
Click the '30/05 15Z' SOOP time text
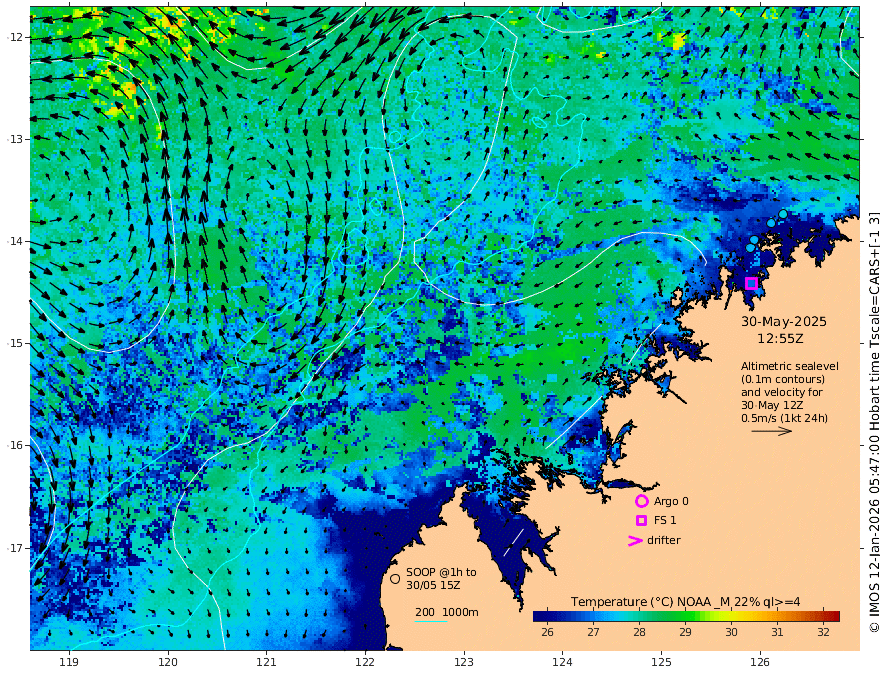click(x=433, y=585)
